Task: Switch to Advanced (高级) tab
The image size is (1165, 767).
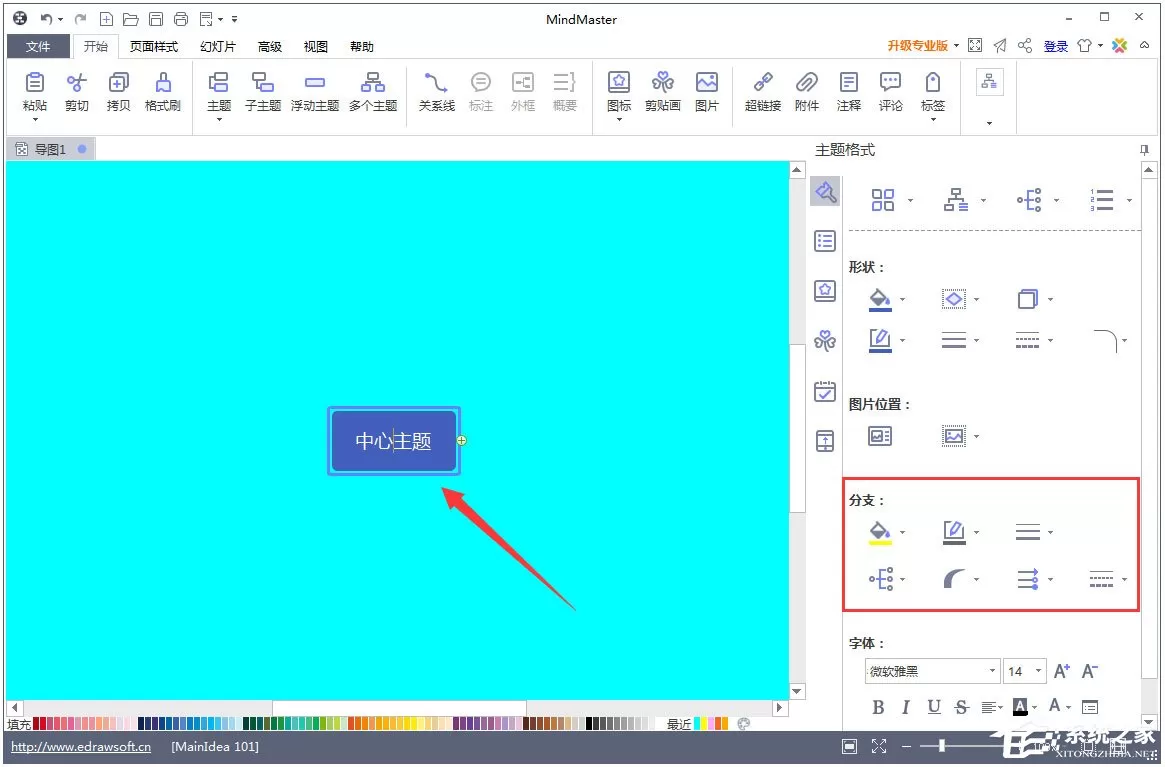Action: (270, 46)
